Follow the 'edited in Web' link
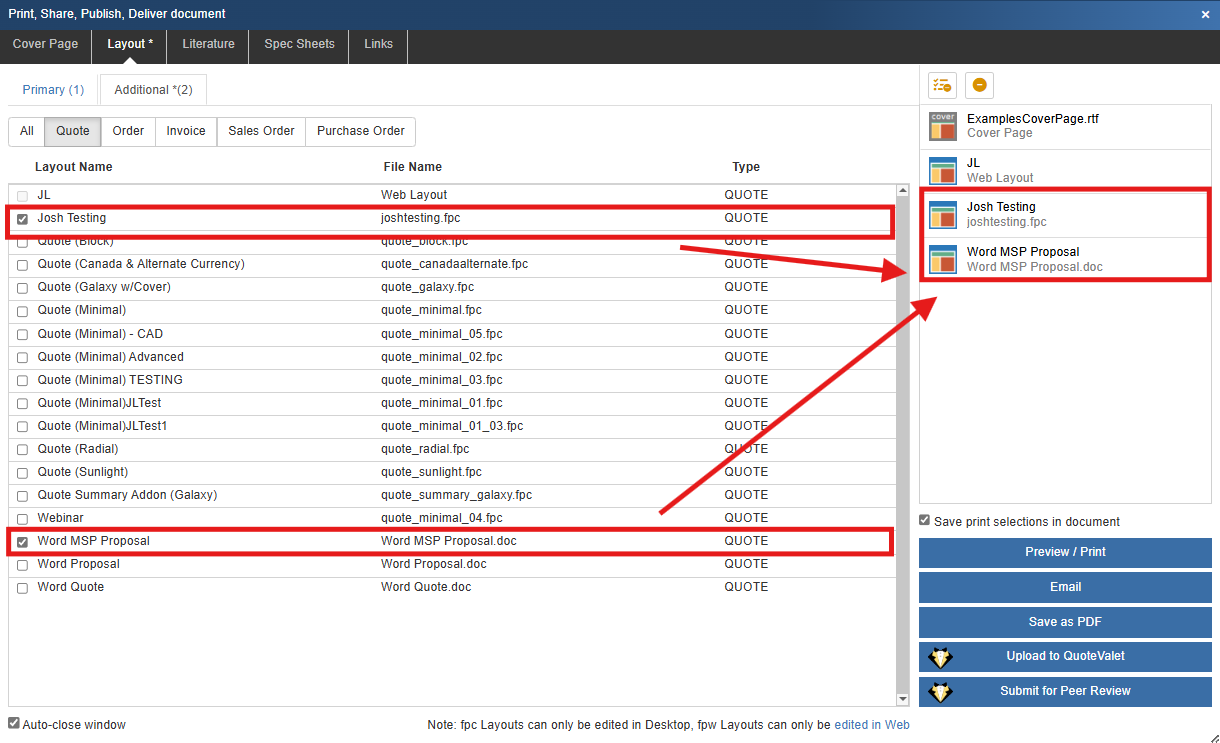This screenshot has width=1220, height=743. tap(872, 725)
